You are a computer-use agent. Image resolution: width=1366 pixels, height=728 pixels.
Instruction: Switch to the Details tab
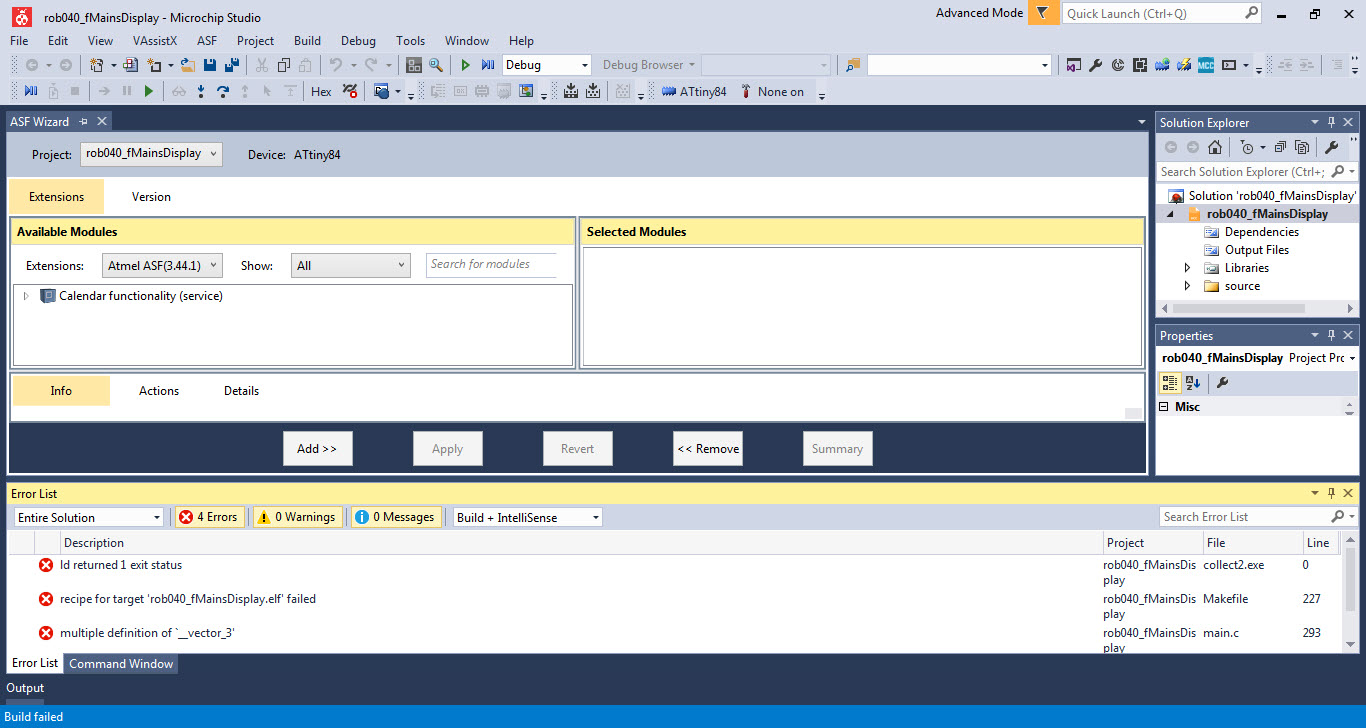click(x=241, y=391)
